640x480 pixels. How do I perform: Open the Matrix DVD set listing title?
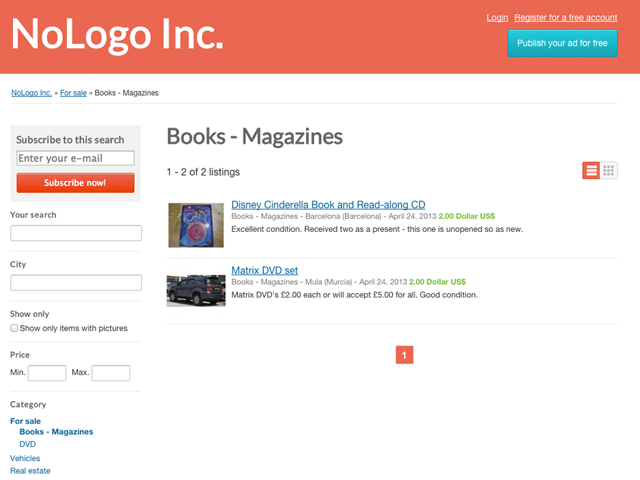(264, 270)
